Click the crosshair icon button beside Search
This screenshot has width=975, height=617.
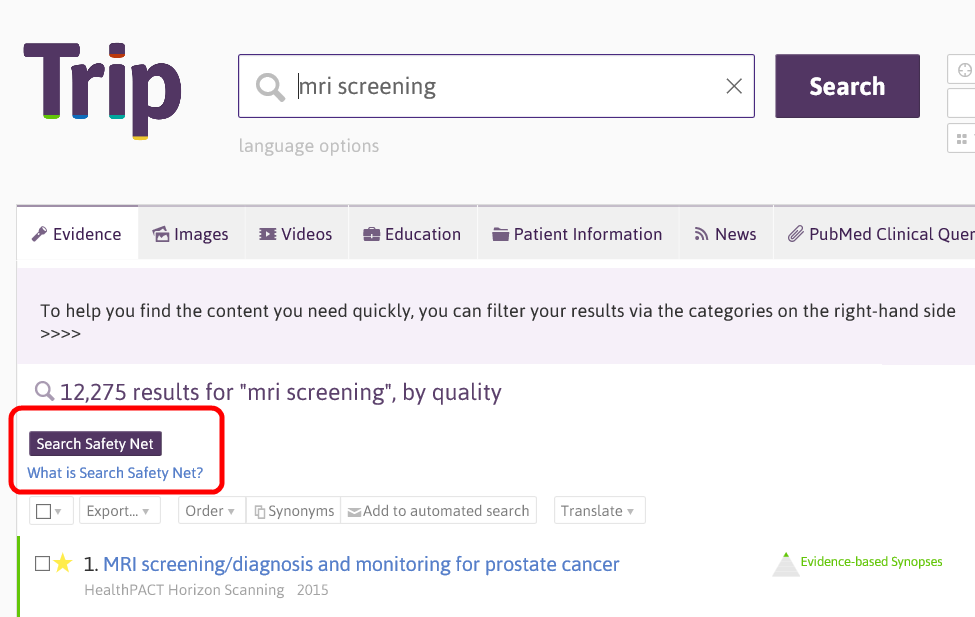964,70
